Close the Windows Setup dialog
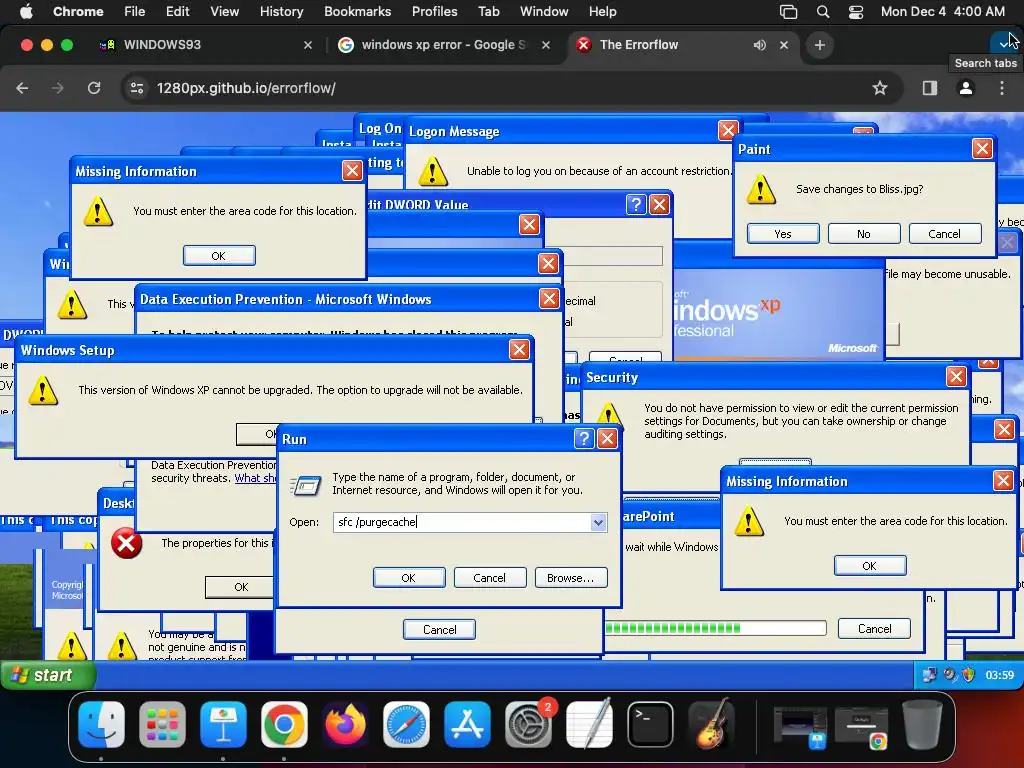Viewport: 1024px width, 768px height. (519, 350)
